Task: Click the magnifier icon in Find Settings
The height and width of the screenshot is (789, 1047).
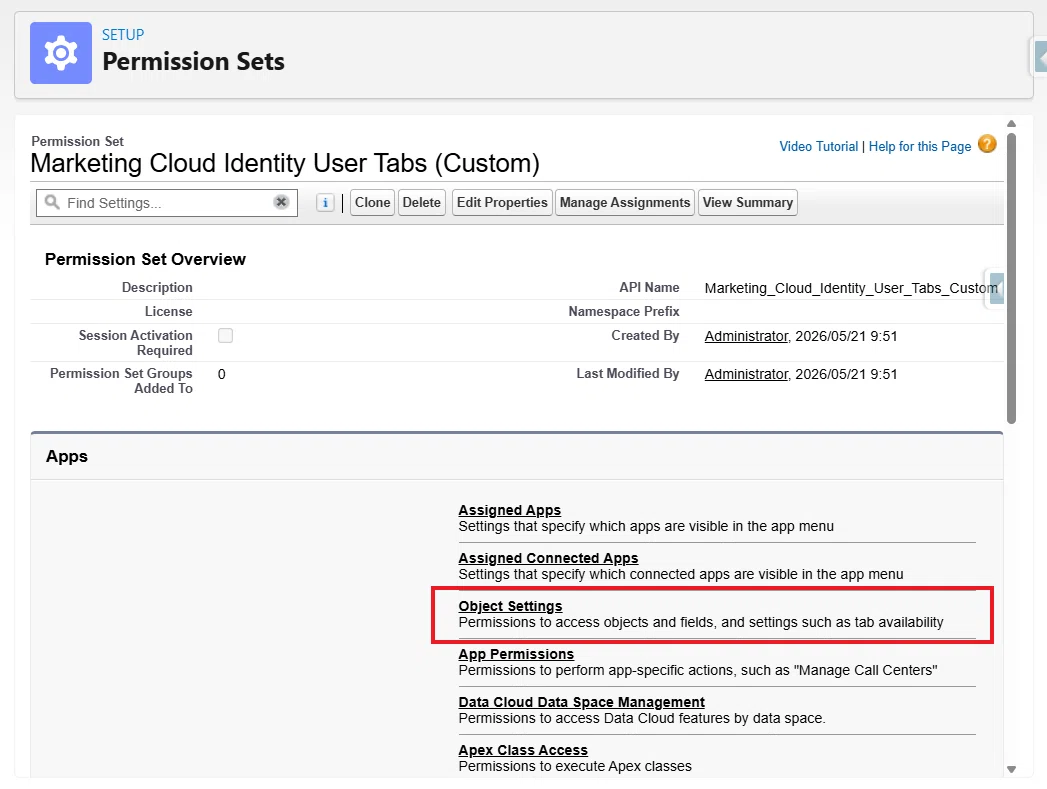Action: pos(52,202)
